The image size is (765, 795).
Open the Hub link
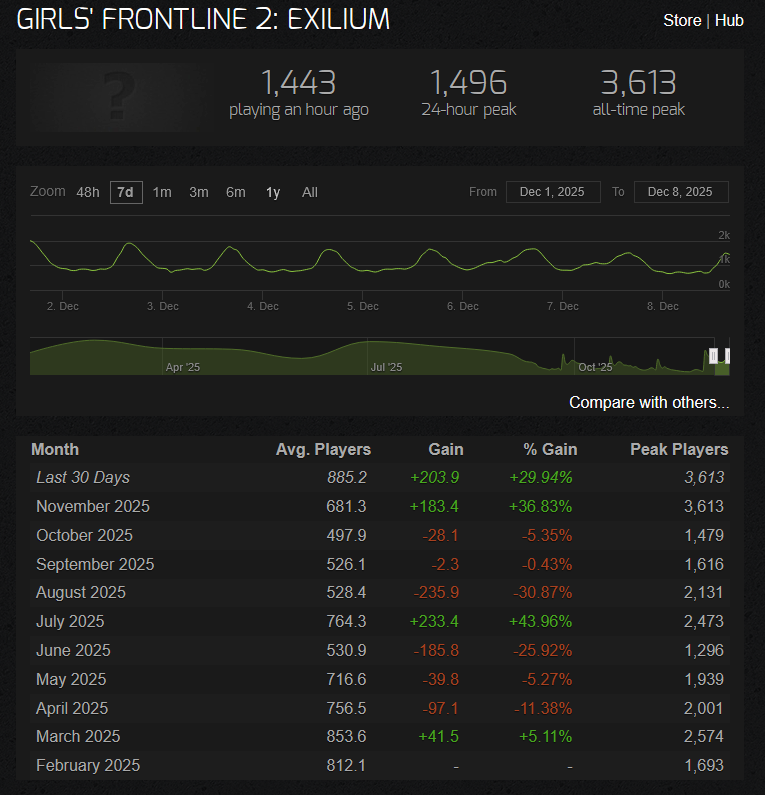pos(728,20)
